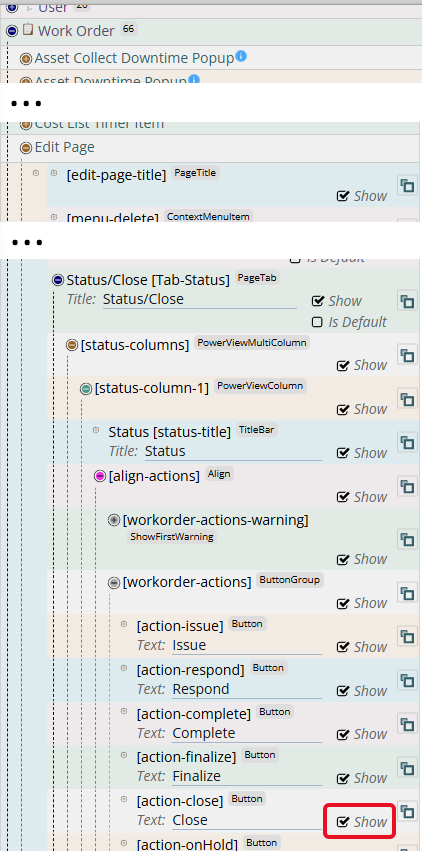
Task: Toggle Show checkbox for action-respond
Action: point(342,691)
